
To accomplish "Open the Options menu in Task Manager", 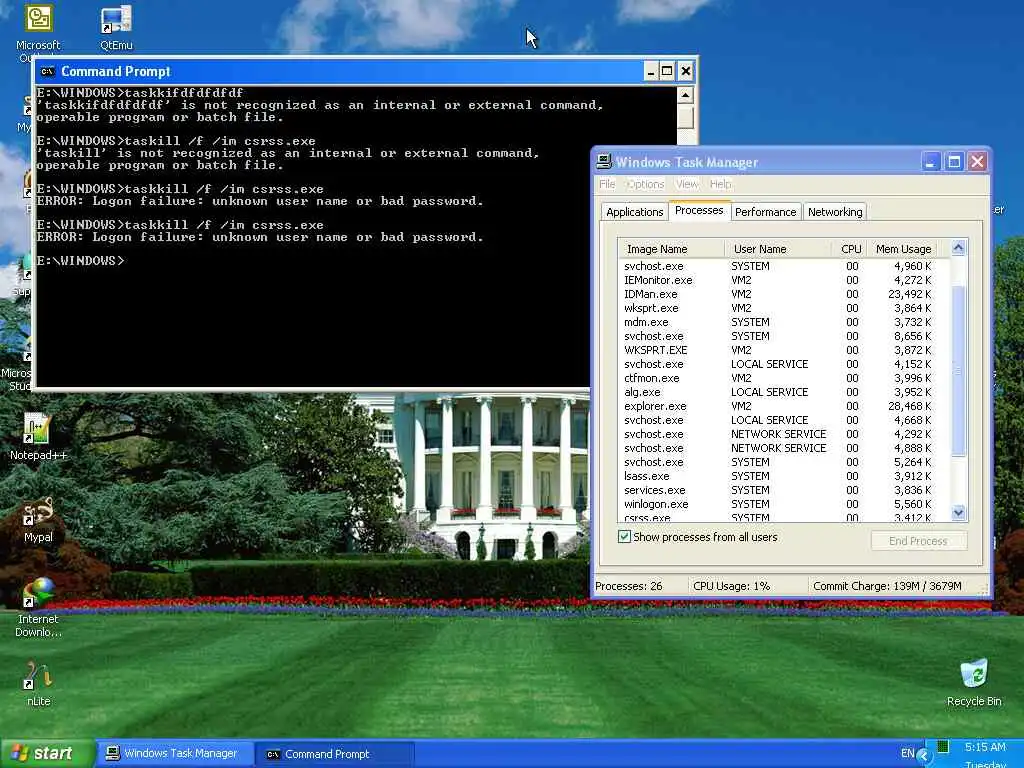I will tap(645, 184).
